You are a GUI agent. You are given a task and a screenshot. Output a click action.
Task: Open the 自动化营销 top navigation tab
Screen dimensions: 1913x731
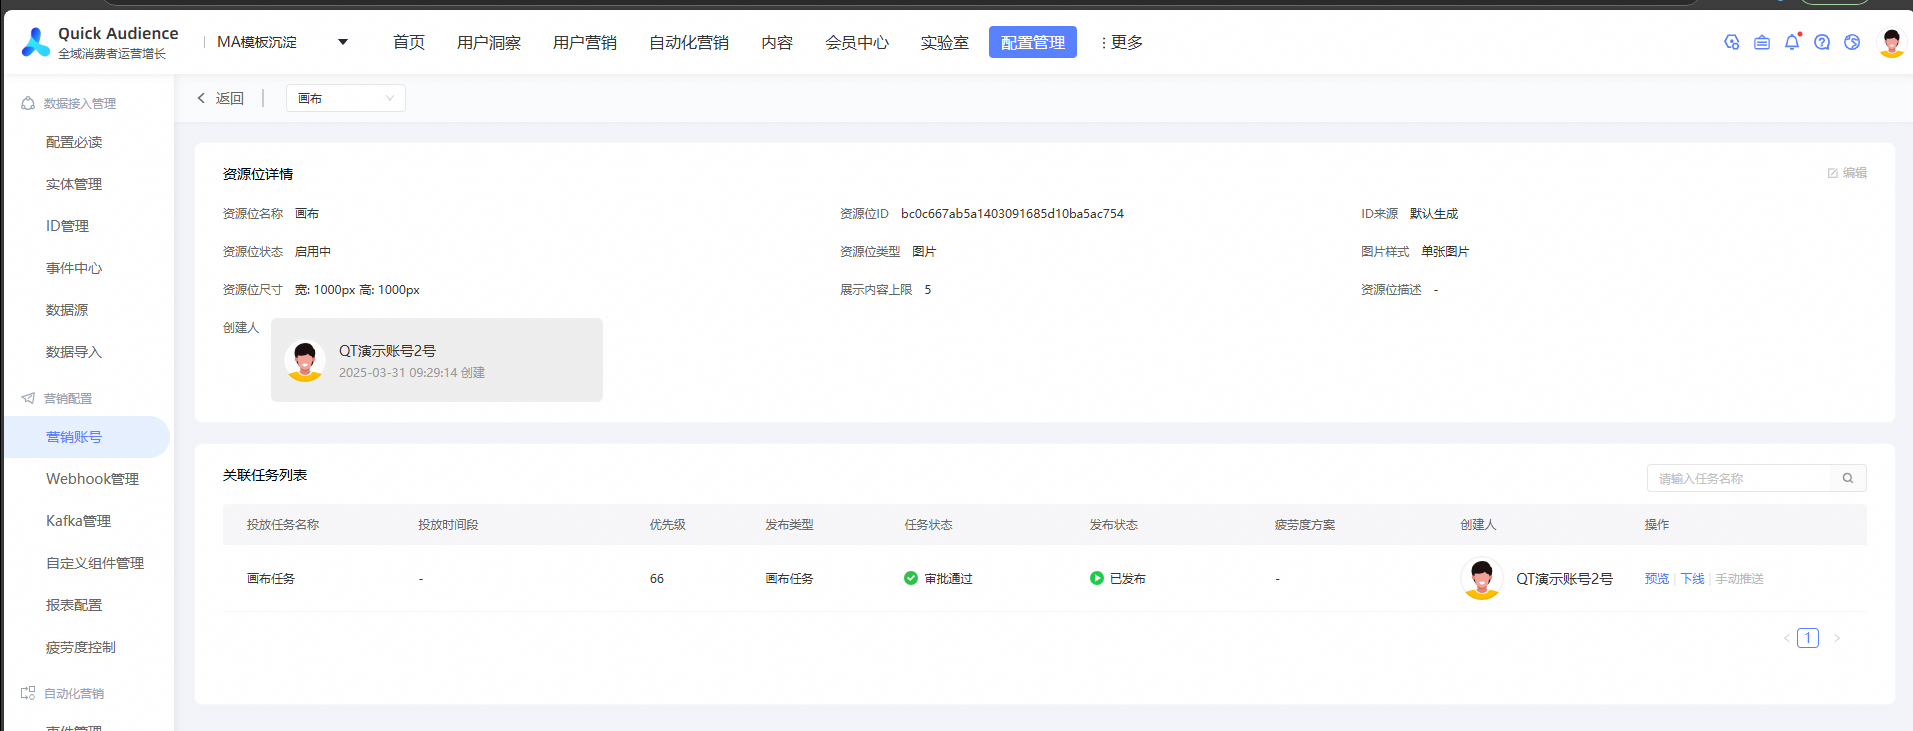point(689,42)
